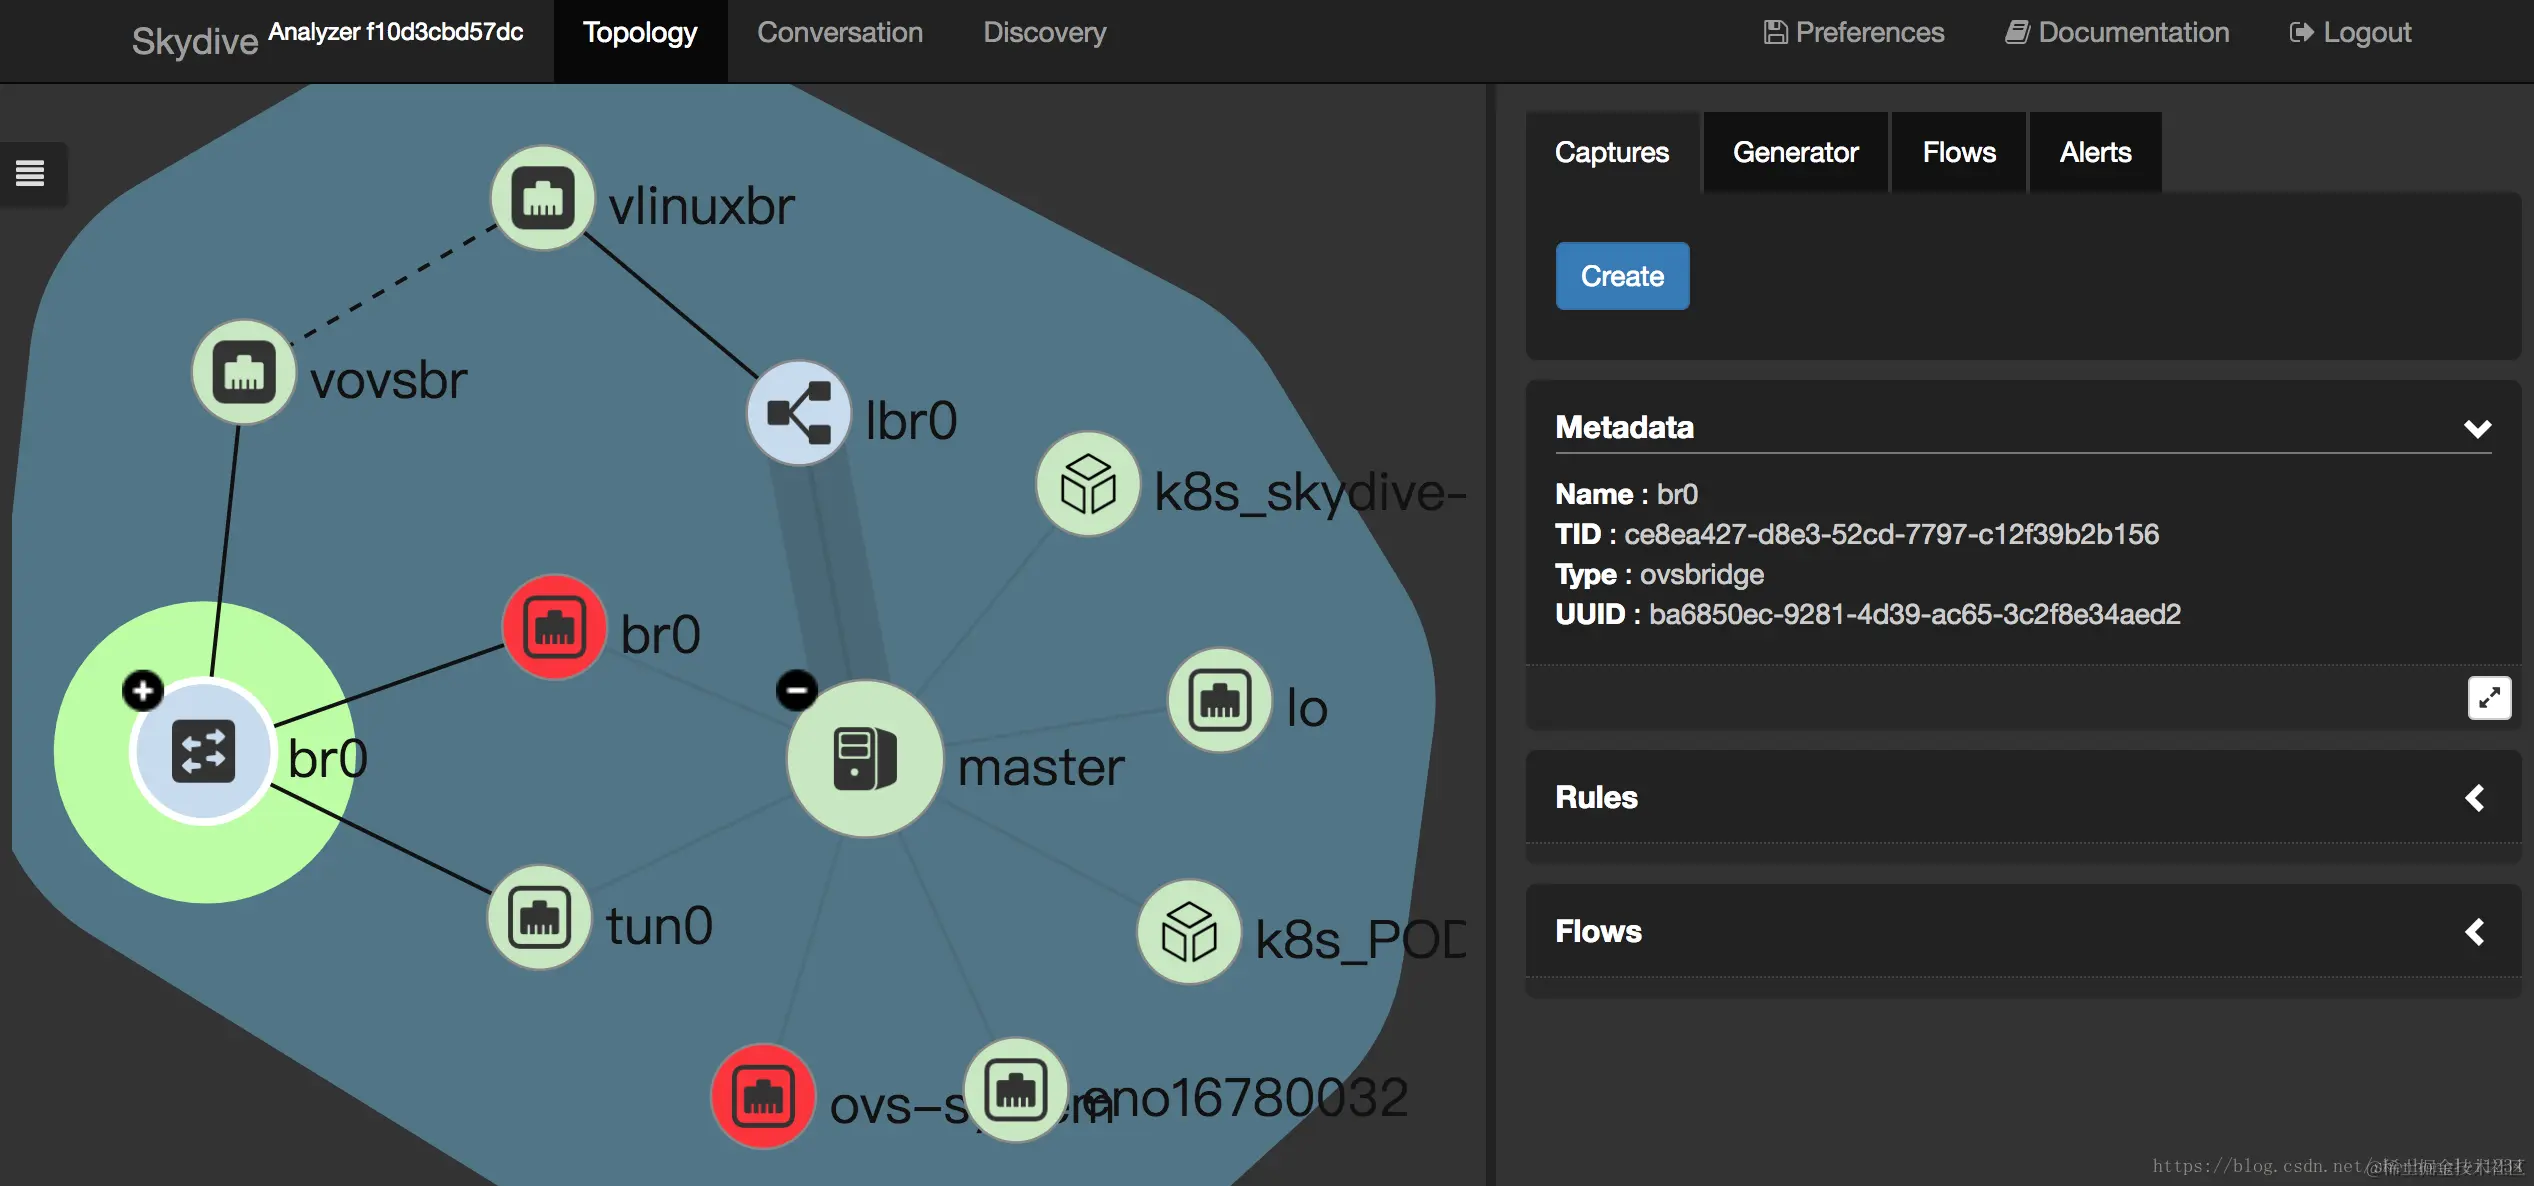Screen dimensions: 2534x1186
Task: Click the k8s_skydive container cube icon
Action: [1088, 484]
